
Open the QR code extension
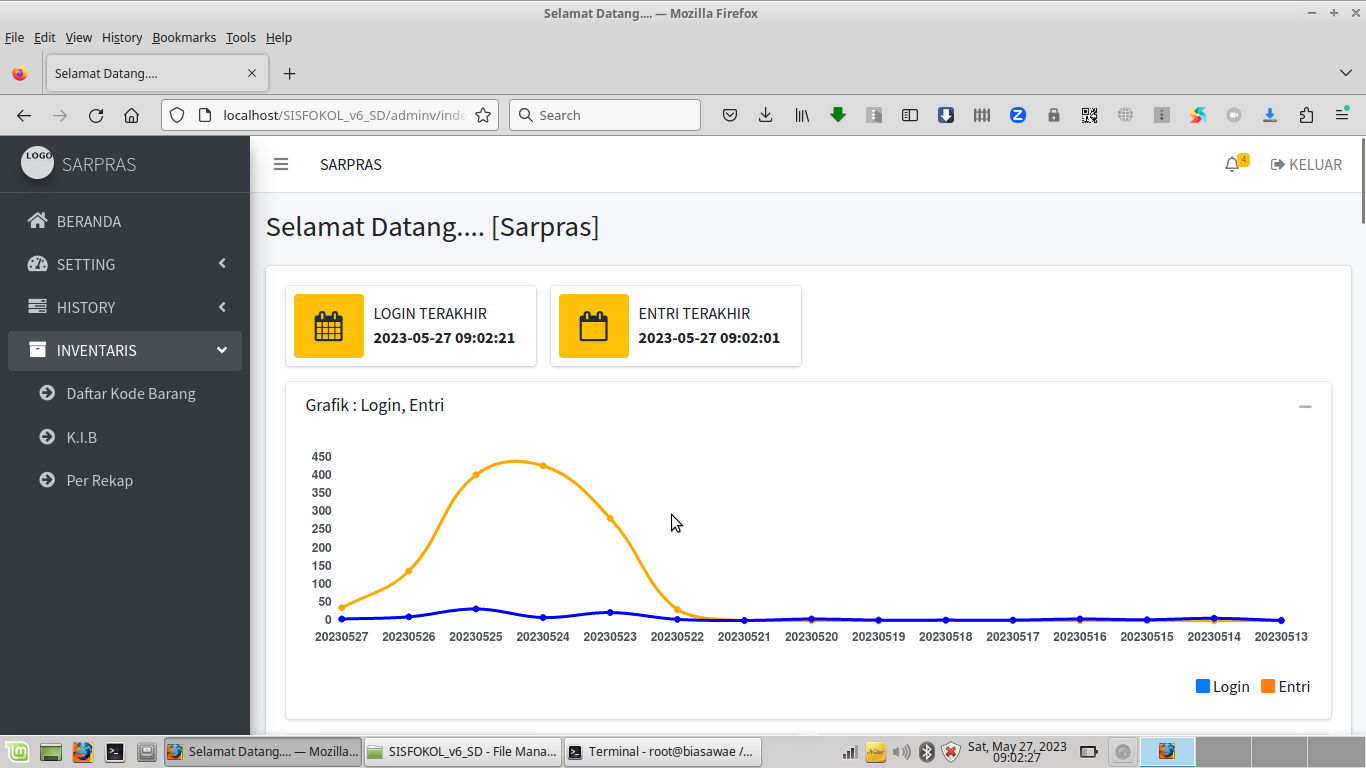(1090, 115)
